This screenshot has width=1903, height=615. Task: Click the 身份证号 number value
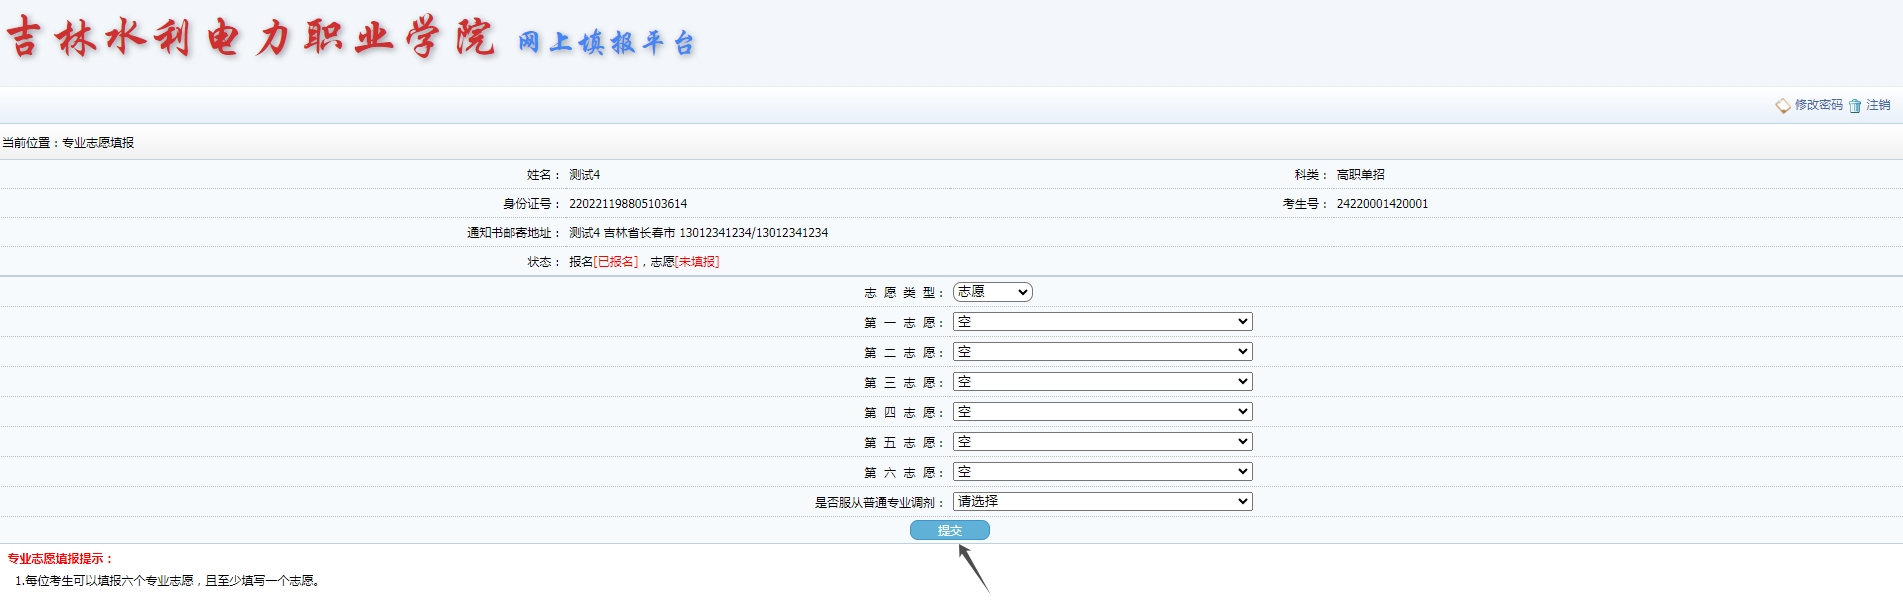click(628, 204)
